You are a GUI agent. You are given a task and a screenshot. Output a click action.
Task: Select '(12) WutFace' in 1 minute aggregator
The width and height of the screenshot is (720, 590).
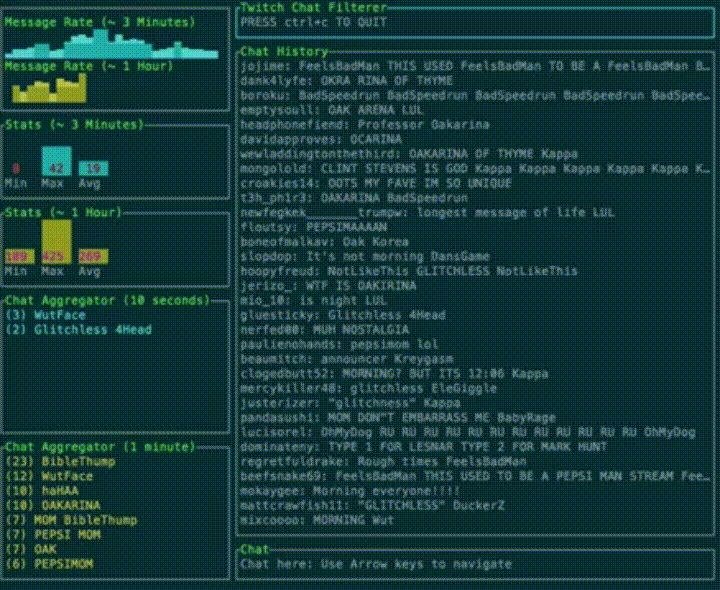(x=49, y=476)
